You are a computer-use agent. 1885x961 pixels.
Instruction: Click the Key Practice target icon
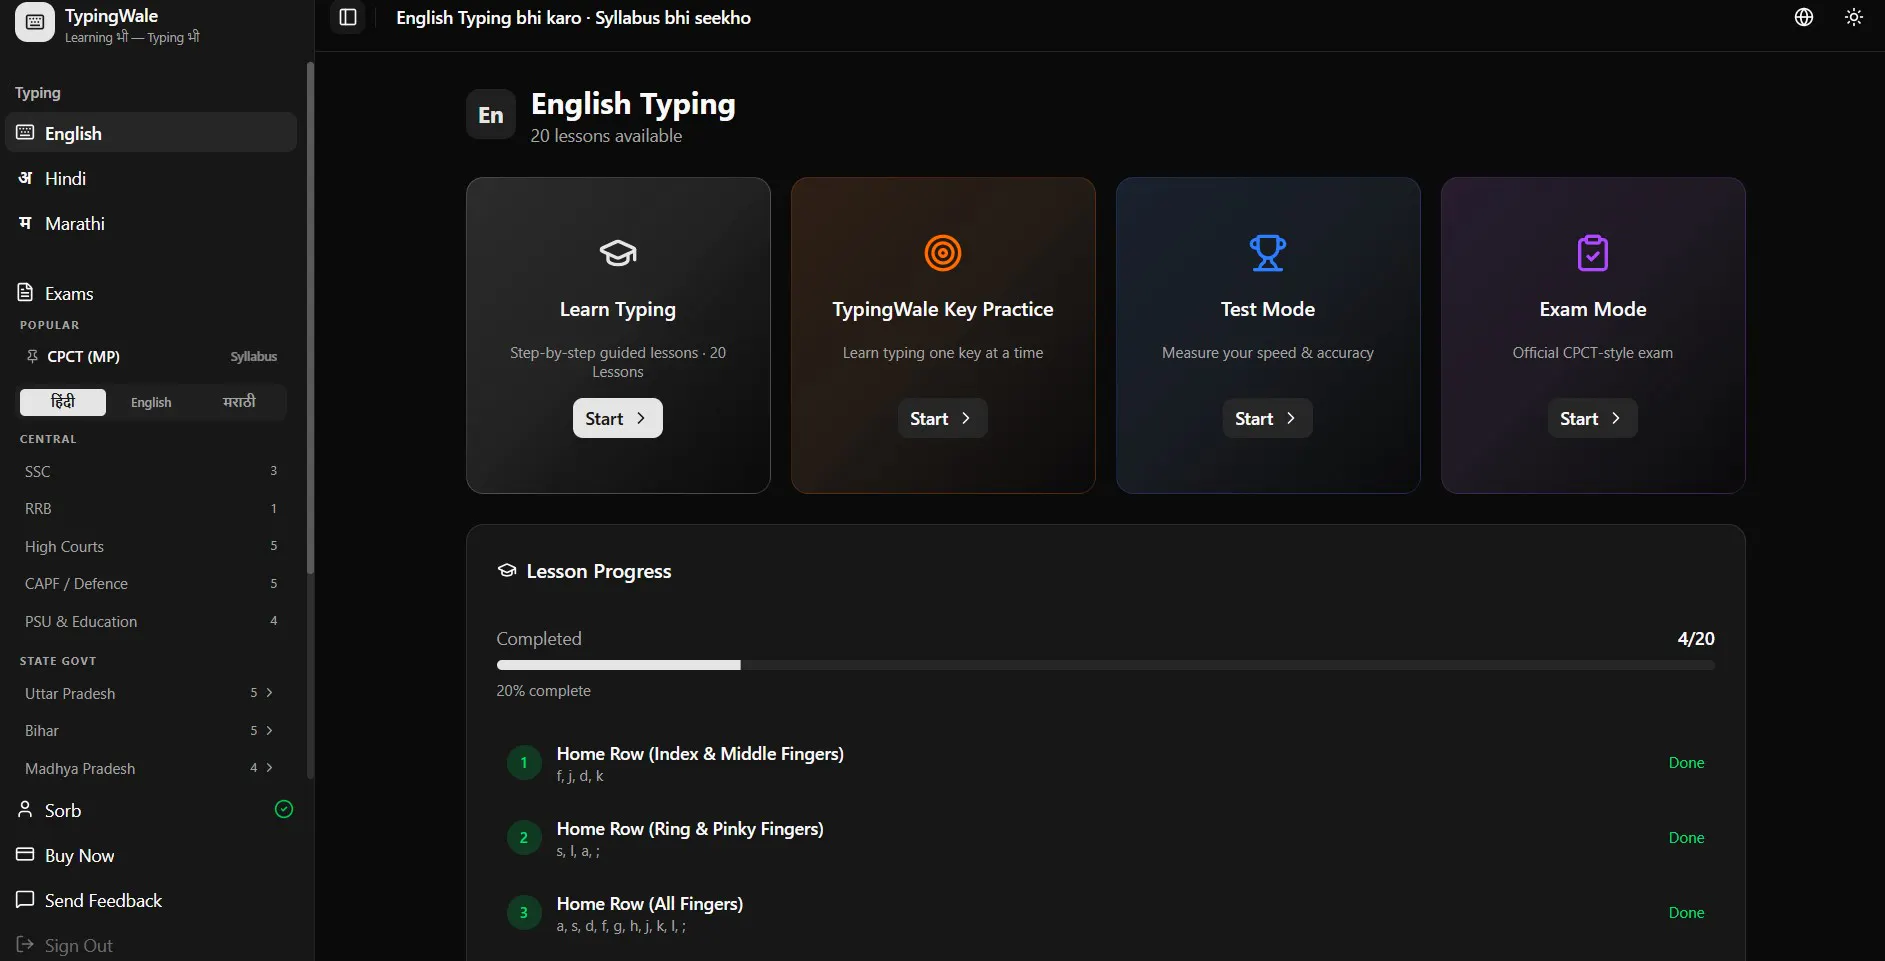[943, 253]
